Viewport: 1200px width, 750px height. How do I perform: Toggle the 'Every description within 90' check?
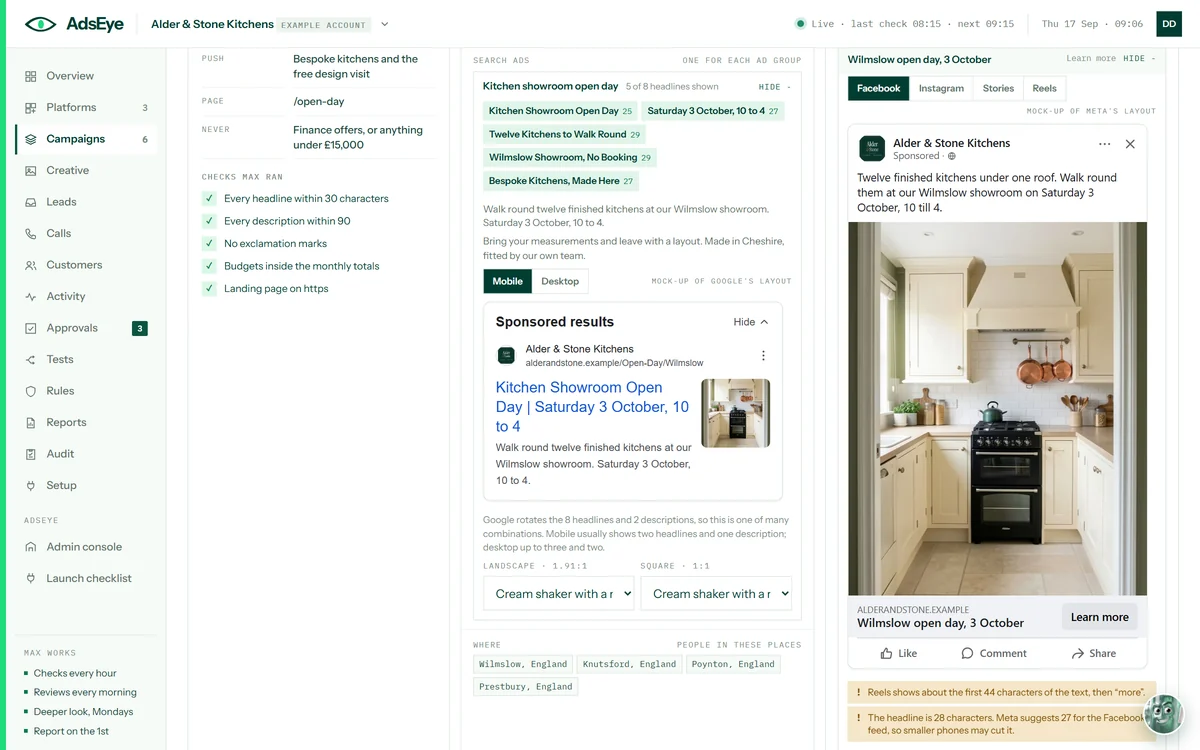click(x=209, y=221)
